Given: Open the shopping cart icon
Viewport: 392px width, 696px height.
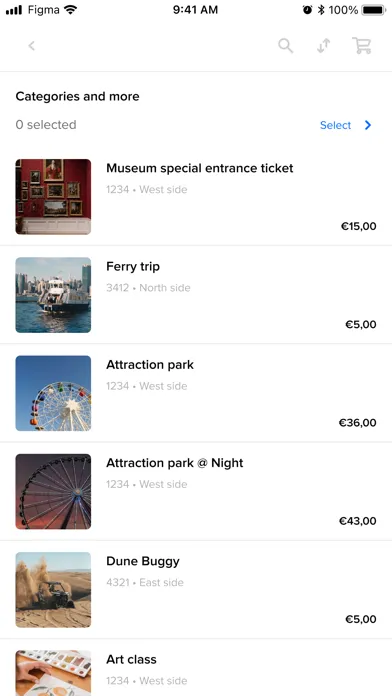Looking at the screenshot, I should [x=362, y=46].
